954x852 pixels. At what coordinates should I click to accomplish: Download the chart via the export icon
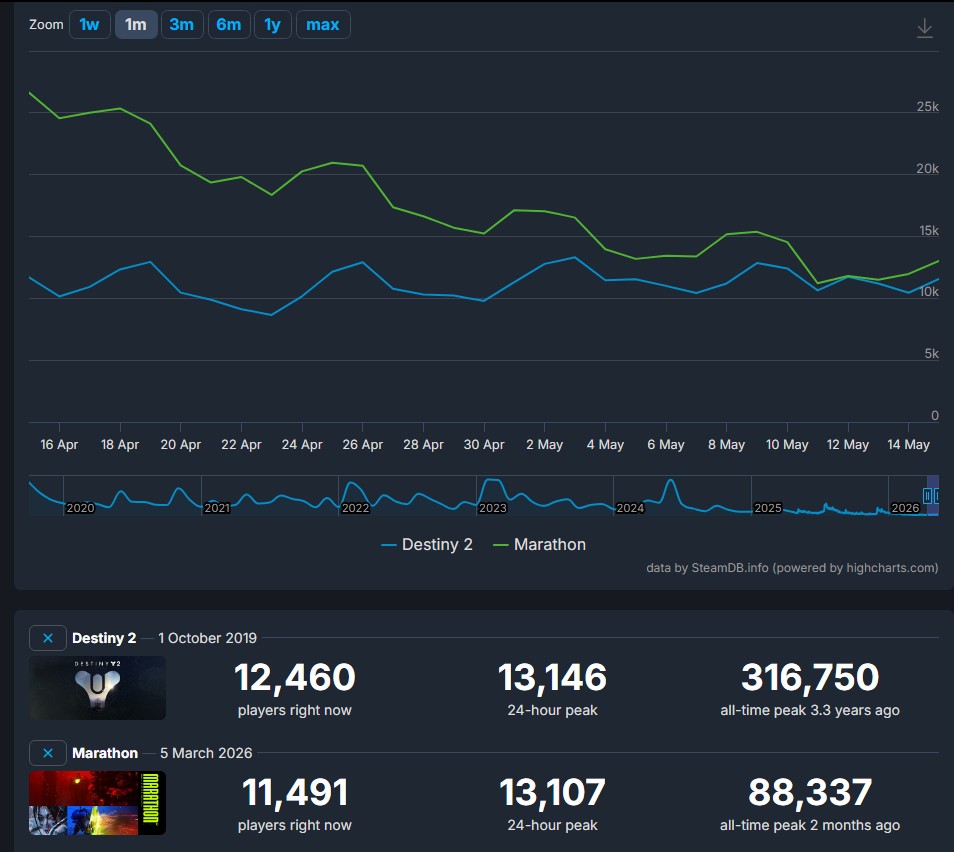click(924, 28)
